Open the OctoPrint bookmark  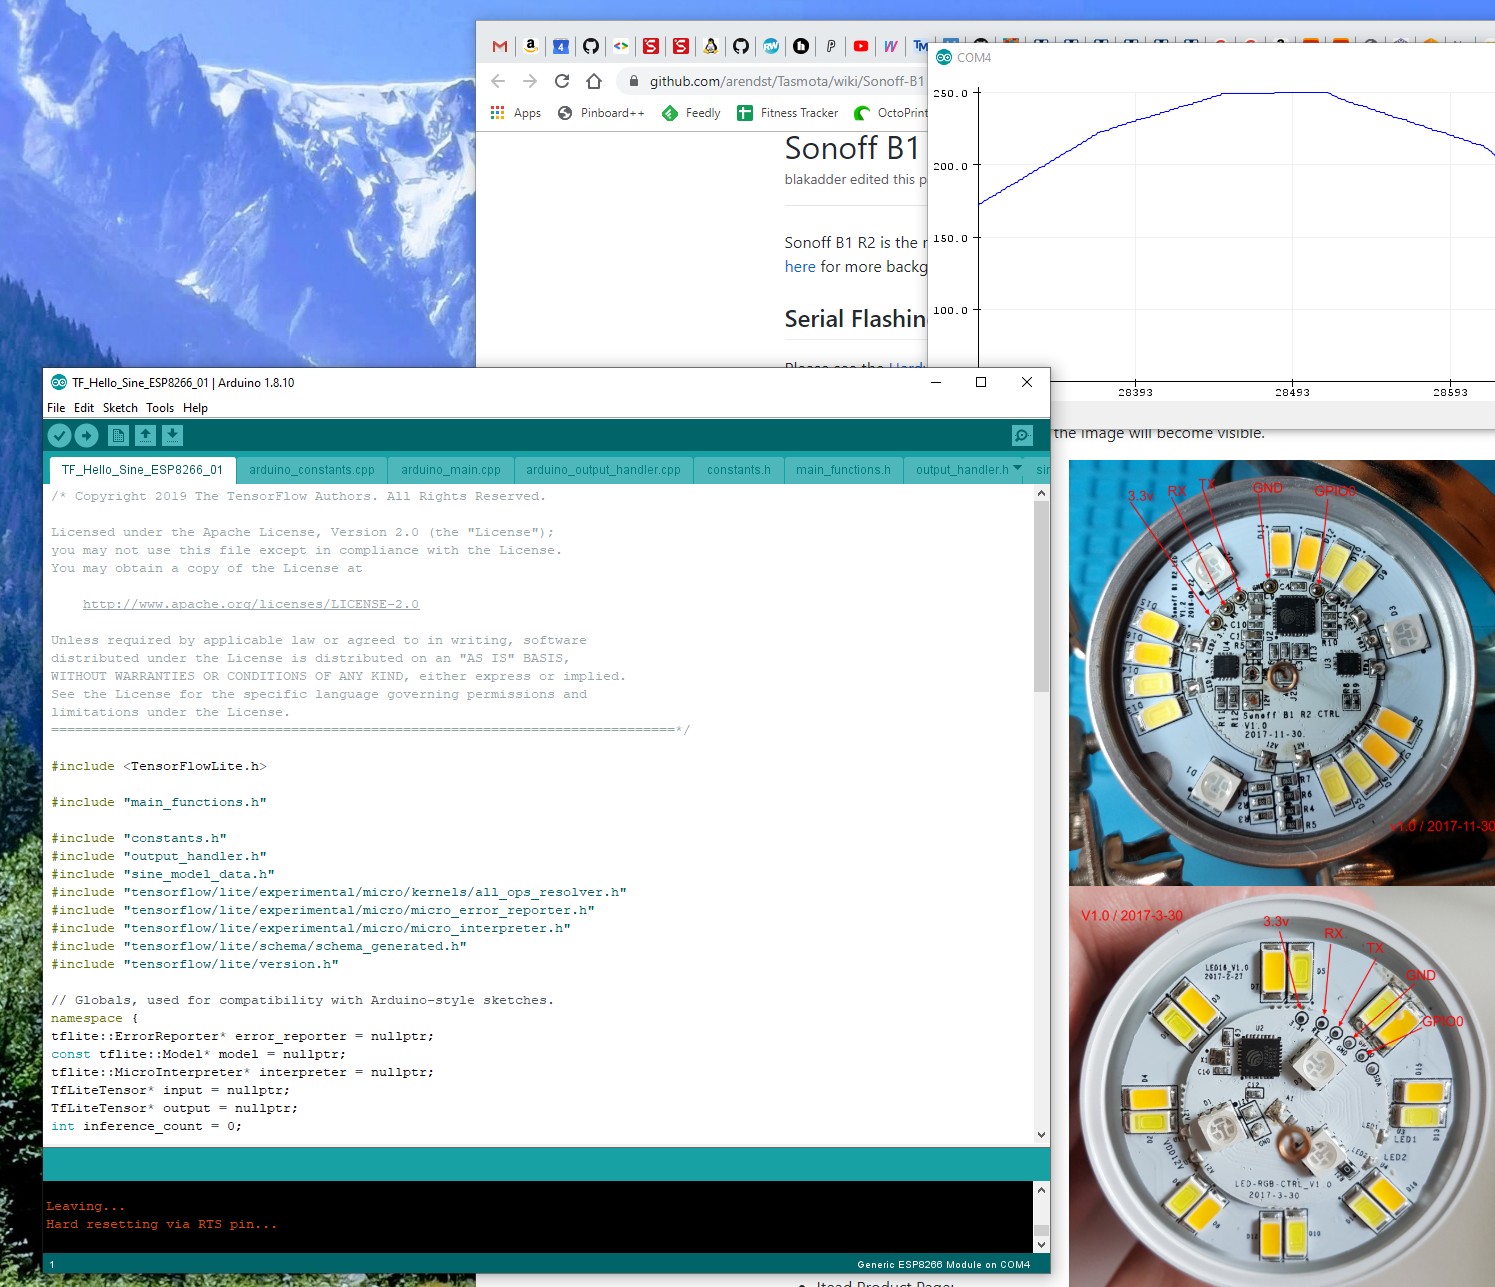tap(891, 113)
